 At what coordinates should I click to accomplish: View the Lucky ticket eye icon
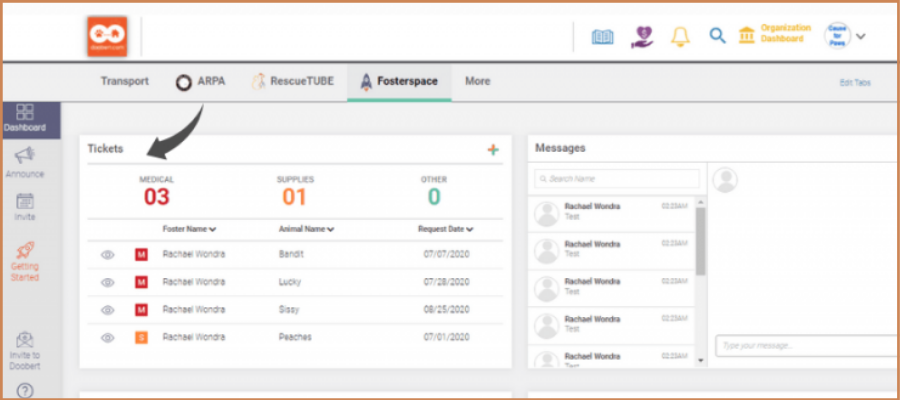coord(108,282)
